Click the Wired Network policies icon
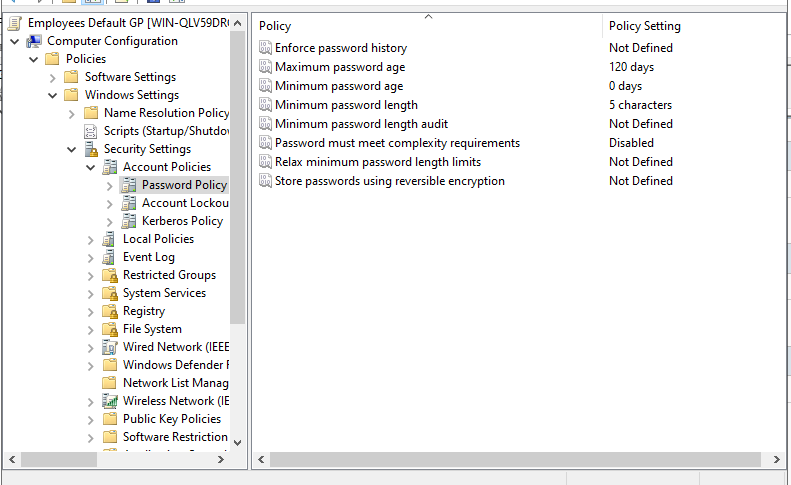This screenshot has height=485, width=791. coord(110,347)
